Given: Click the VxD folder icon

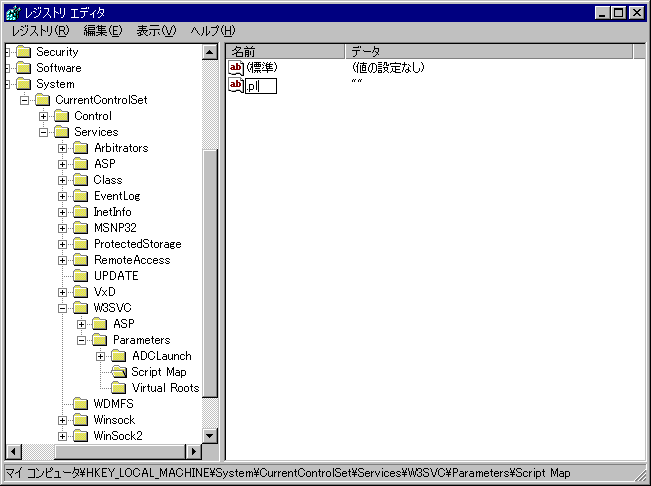Looking at the screenshot, I should tap(81, 292).
